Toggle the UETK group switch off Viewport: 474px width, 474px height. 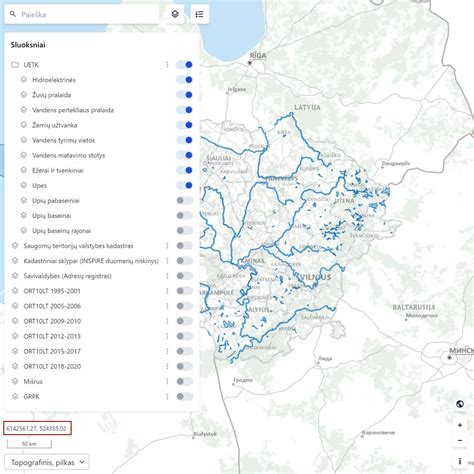(x=185, y=65)
